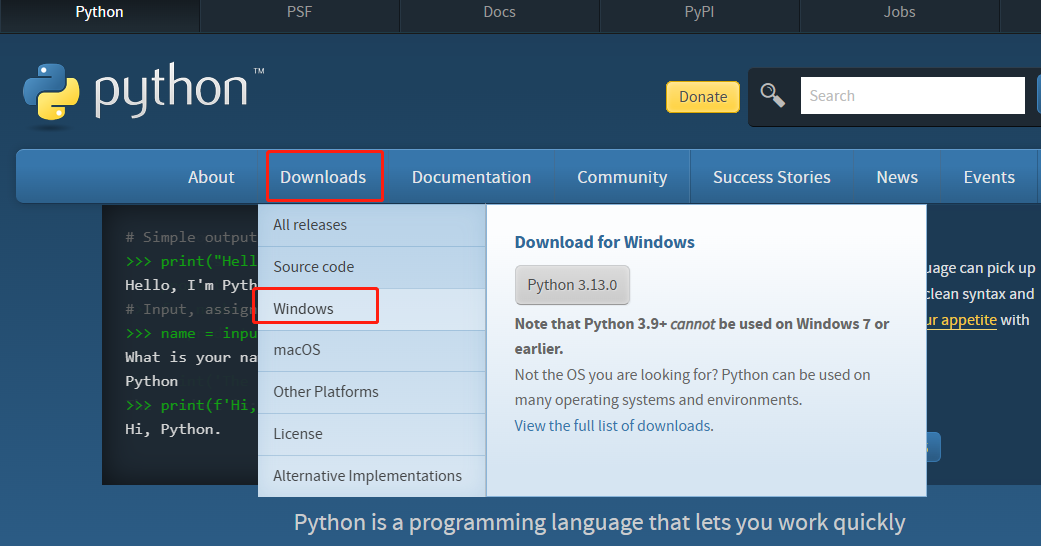The height and width of the screenshot is (546, 1041).
Task: Select Windows in Downloads dropdown
Action: pyautogui.click(x=372, y=309)
